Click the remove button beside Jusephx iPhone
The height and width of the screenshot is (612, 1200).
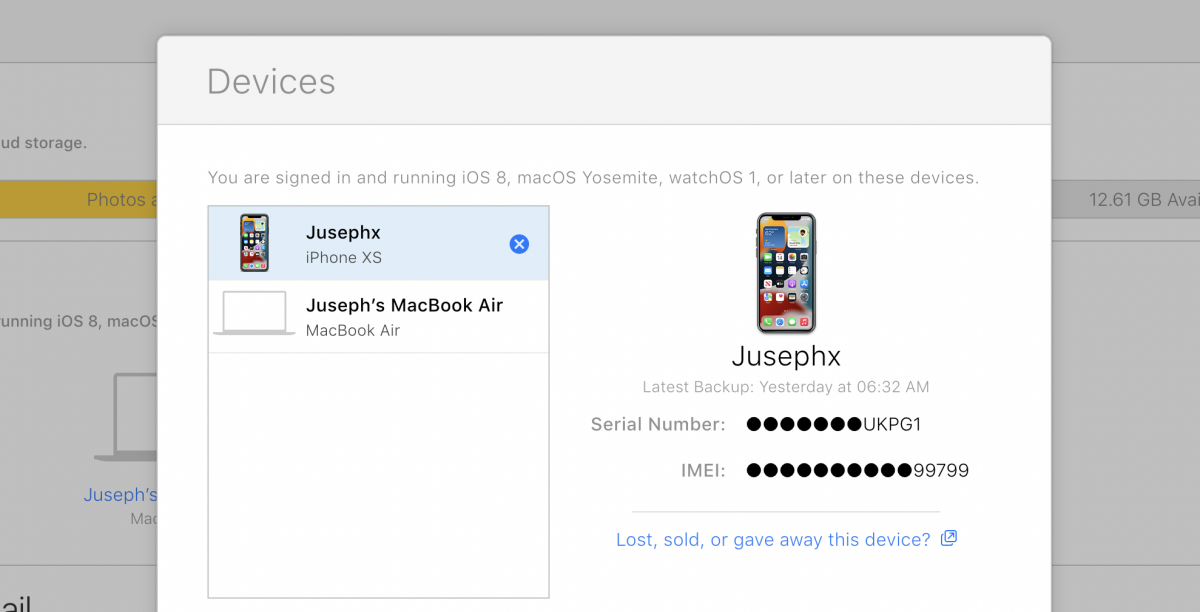[519, 244]
